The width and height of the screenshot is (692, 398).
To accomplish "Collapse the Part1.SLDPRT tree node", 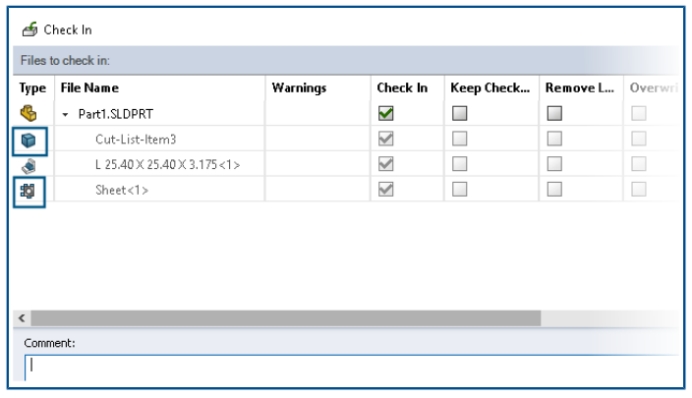I will (65, 115).
